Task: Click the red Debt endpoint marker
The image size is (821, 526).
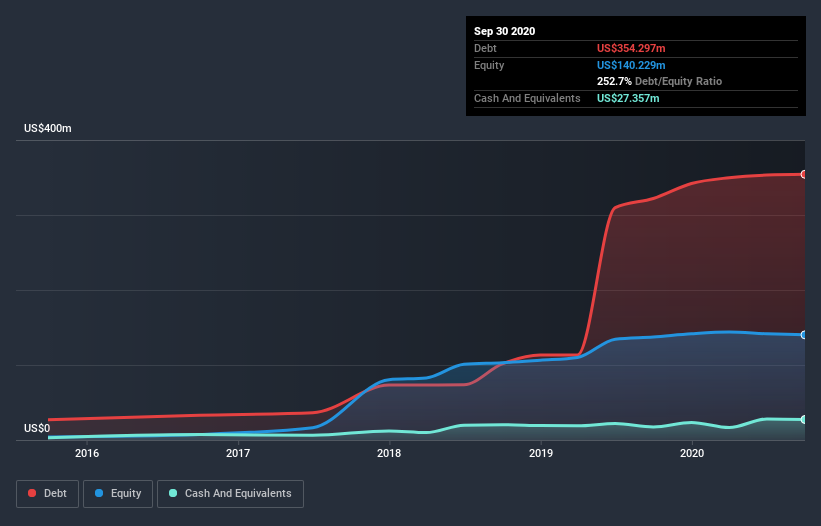Action: tap(804, 174)
